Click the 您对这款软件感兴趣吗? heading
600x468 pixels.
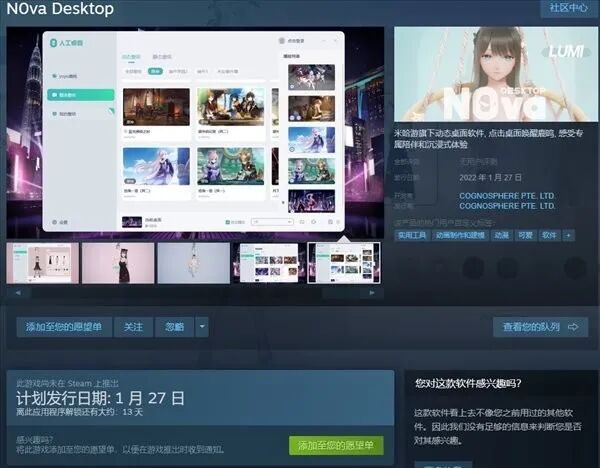point(468,383)
